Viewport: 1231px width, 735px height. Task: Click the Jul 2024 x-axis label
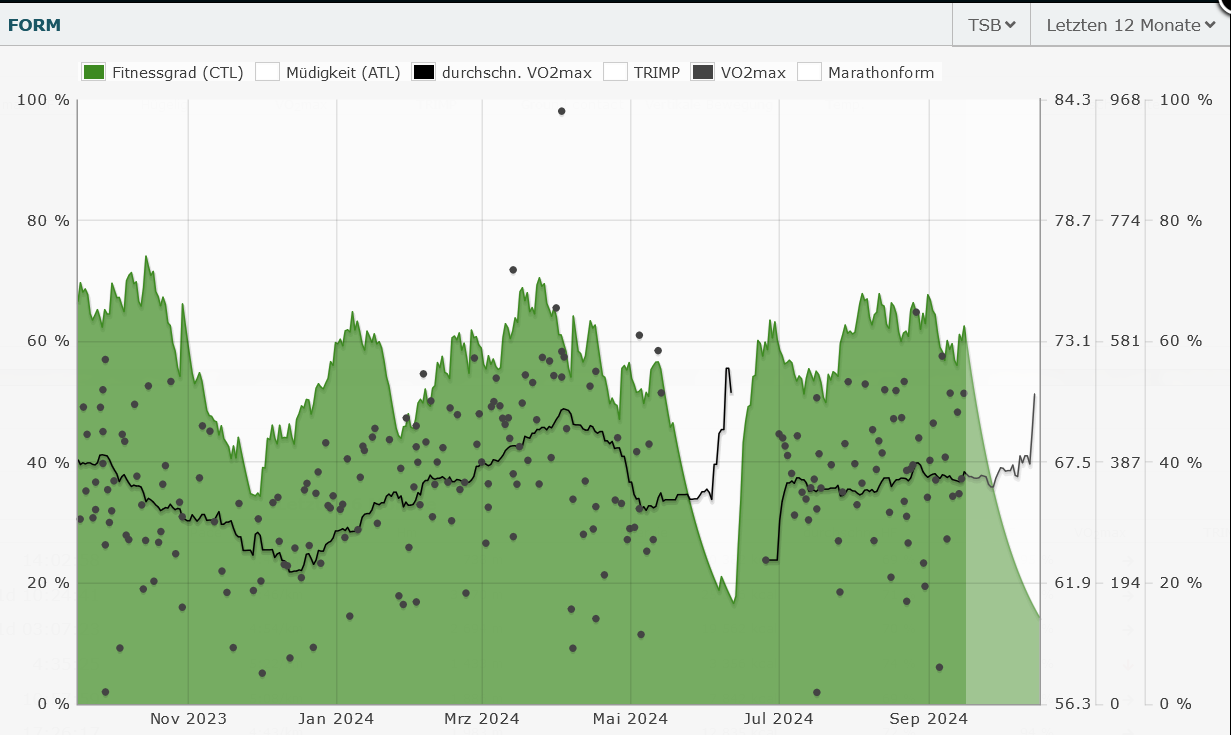click(779, 718)
